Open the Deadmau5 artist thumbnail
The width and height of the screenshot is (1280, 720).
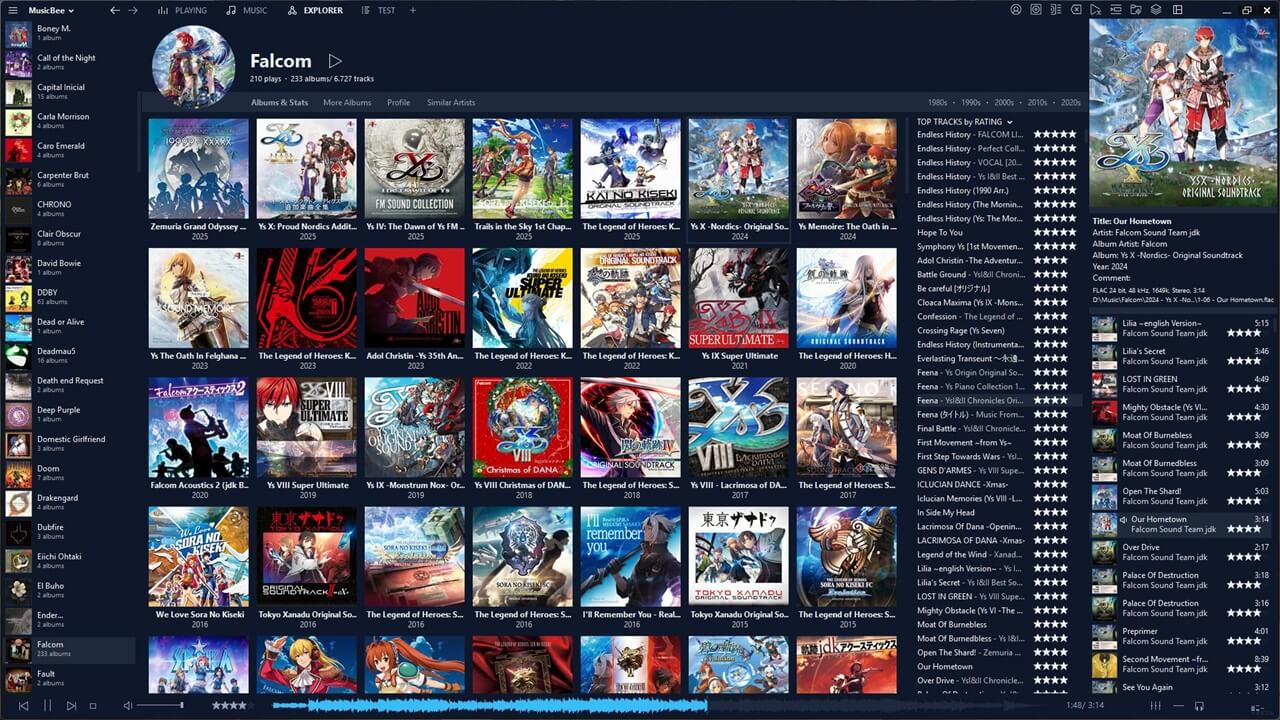[x=18, y=357]
